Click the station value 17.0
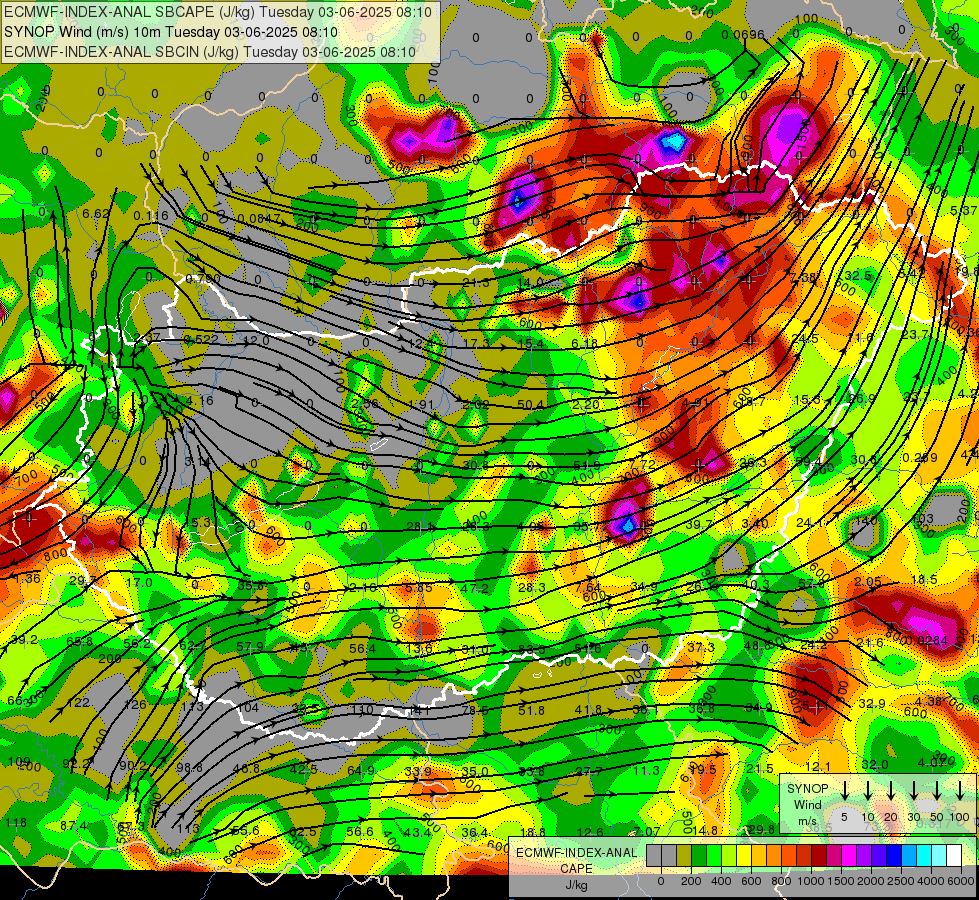The height and width of the screenshot is (900, 979). point(139,582)
